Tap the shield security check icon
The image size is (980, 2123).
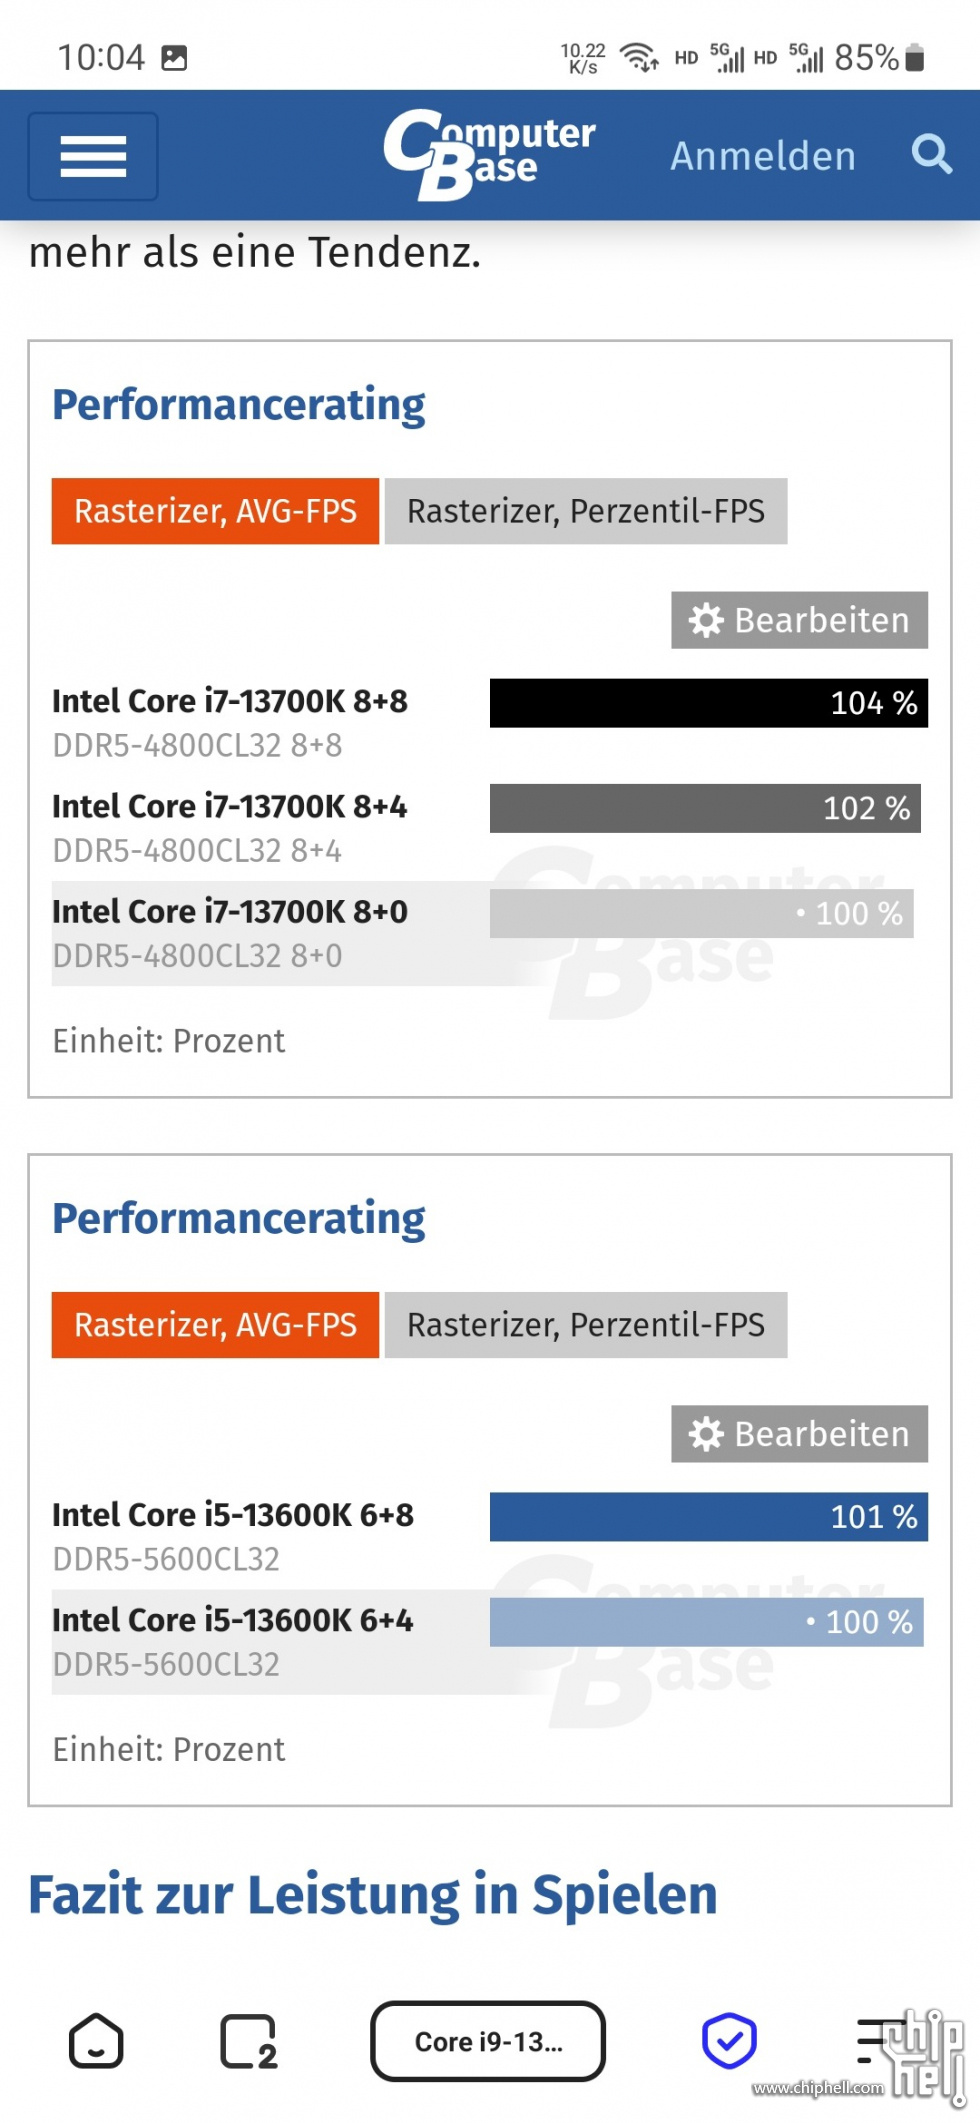click(729, 2041)
